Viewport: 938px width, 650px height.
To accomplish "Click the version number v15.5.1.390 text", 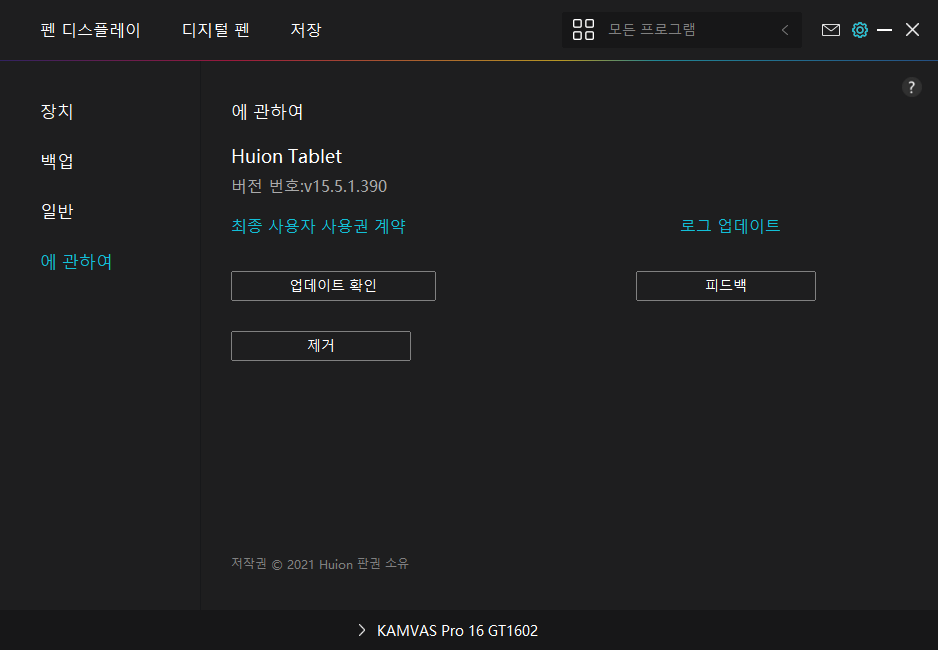I will tap(346, 187).
